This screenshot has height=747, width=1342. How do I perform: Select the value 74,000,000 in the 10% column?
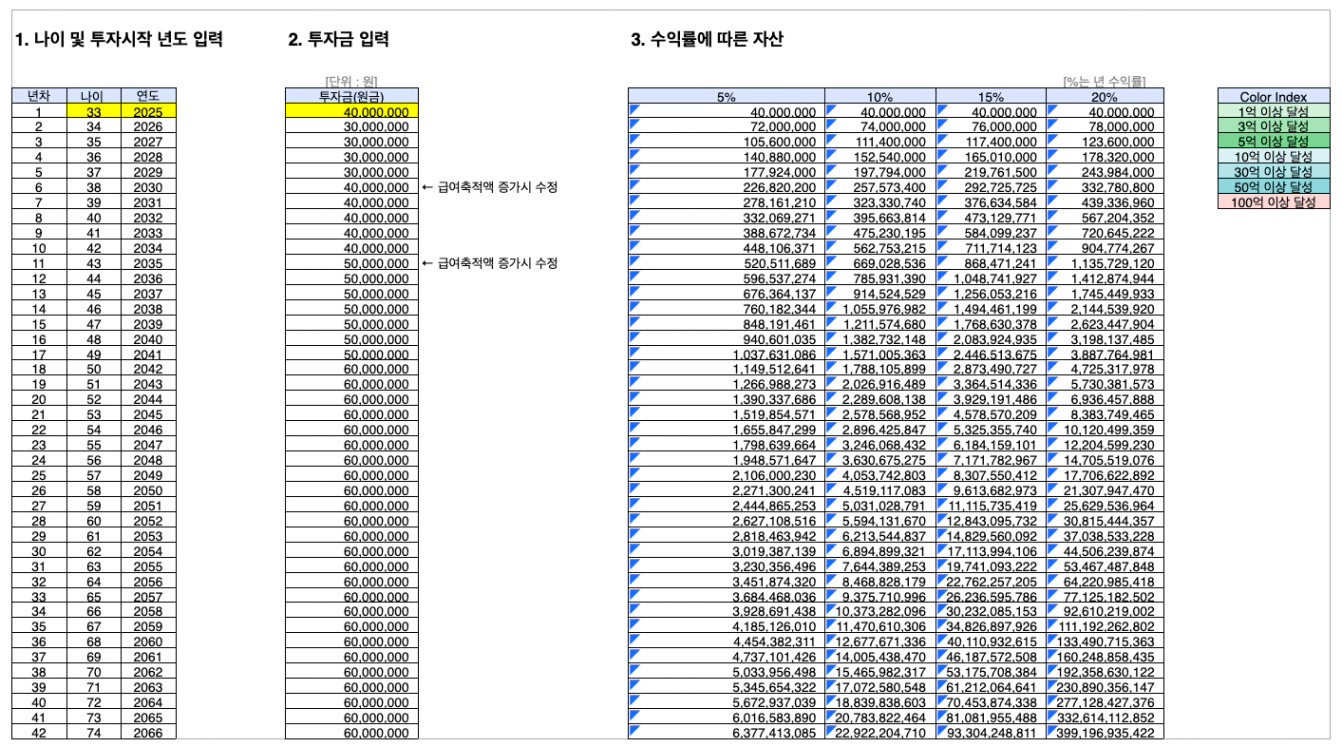tap(879, 127)
